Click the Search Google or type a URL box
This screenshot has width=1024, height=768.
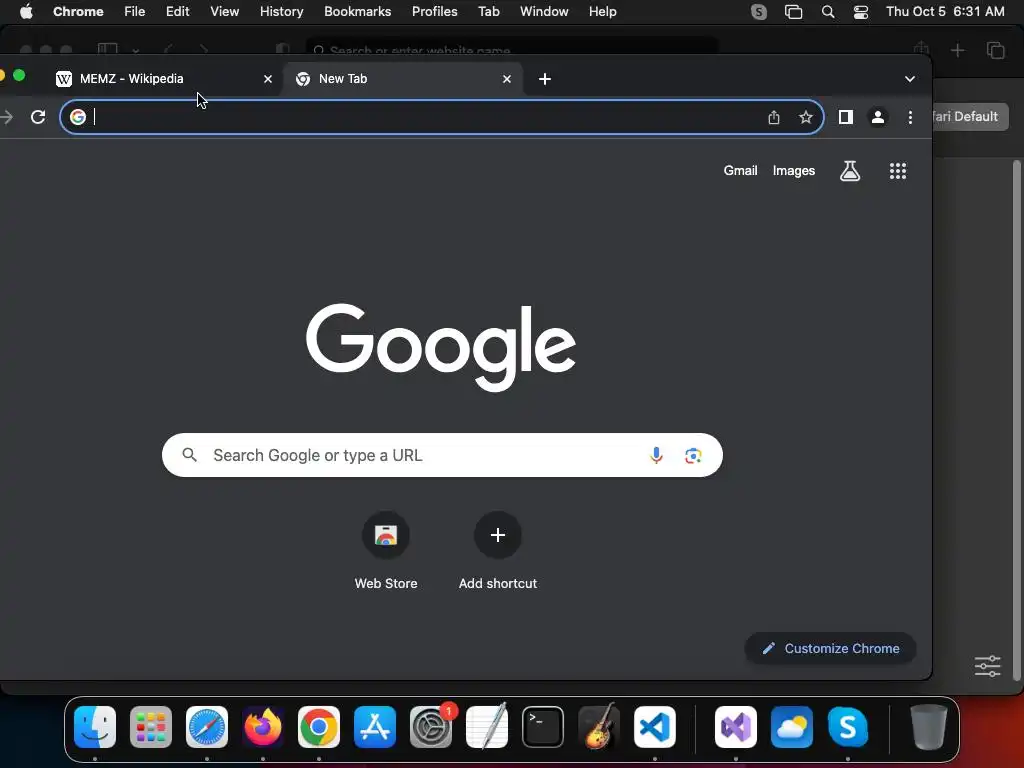[x=442, y=455]
